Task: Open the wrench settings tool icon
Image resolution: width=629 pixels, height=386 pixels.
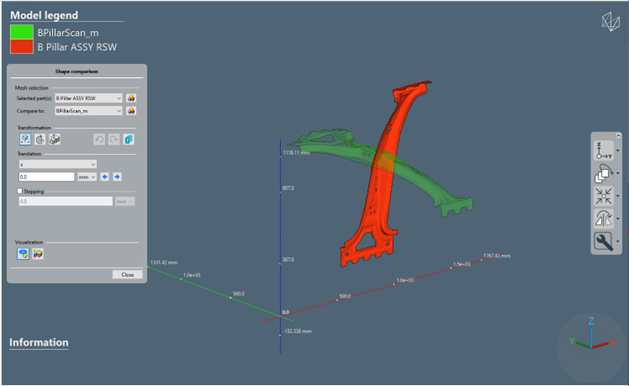Action: [604, 242]
